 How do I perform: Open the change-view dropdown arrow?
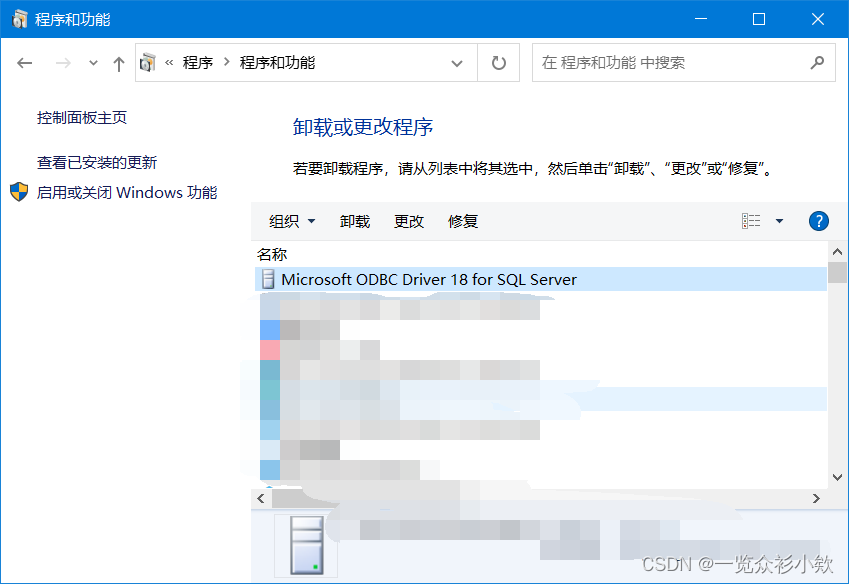pos(778,221)
